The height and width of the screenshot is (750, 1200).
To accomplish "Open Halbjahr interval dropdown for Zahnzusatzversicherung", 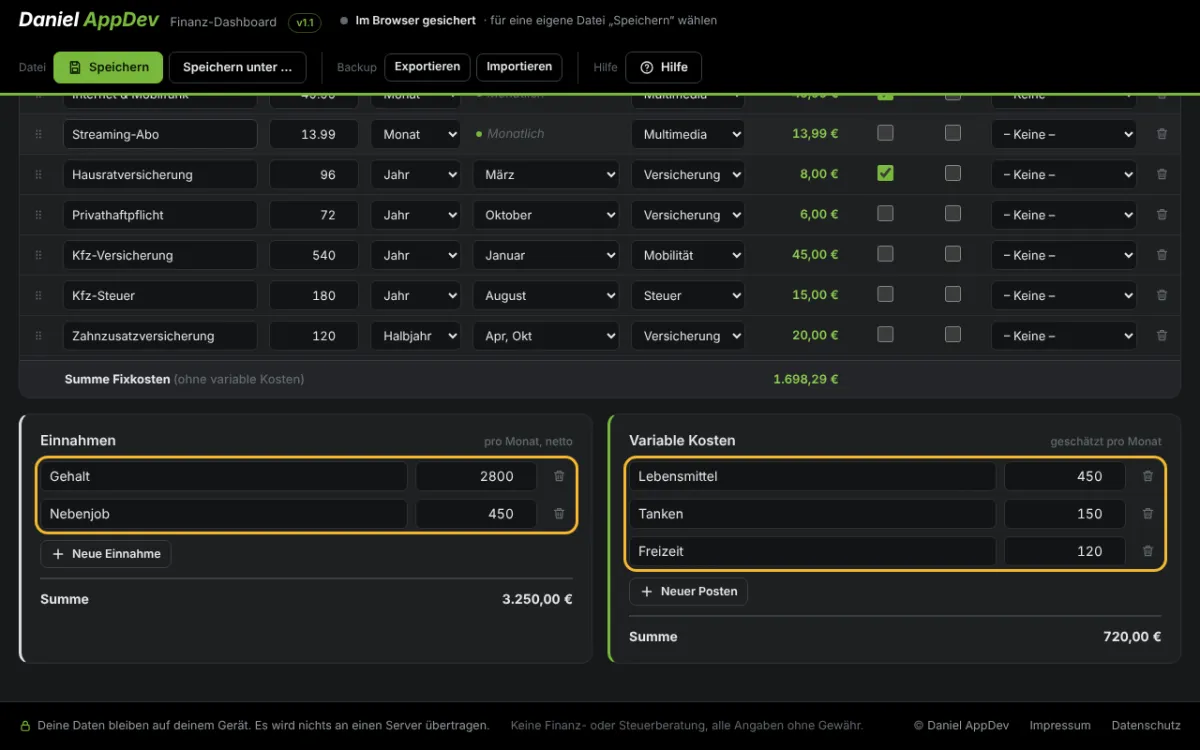I will (415, 336).
